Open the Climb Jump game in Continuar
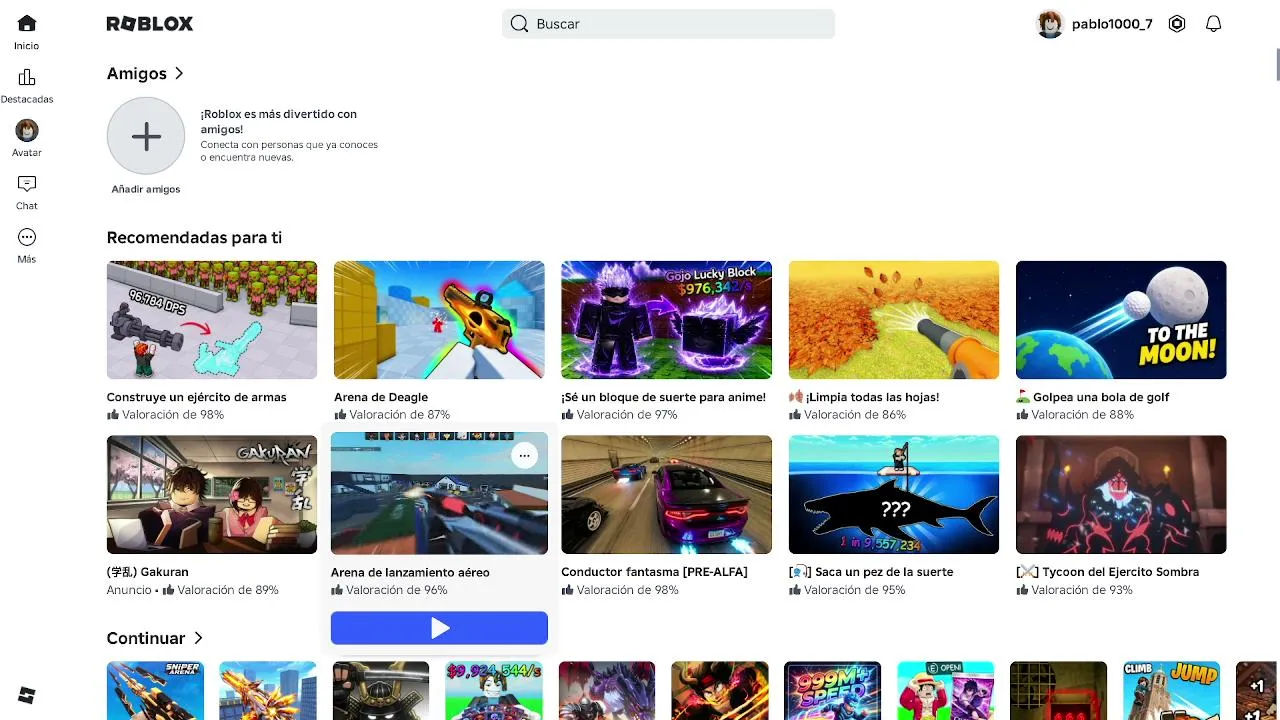Viewport: 1280px width, 720px height. pos(1172,690)
